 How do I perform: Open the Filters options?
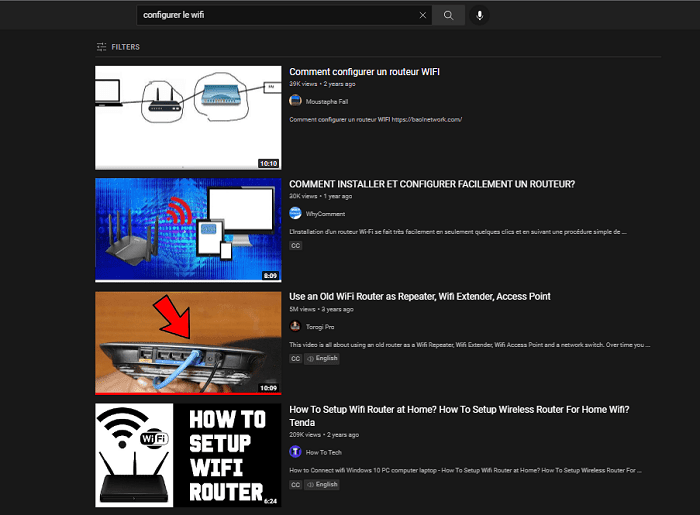(x=118, y=47)
